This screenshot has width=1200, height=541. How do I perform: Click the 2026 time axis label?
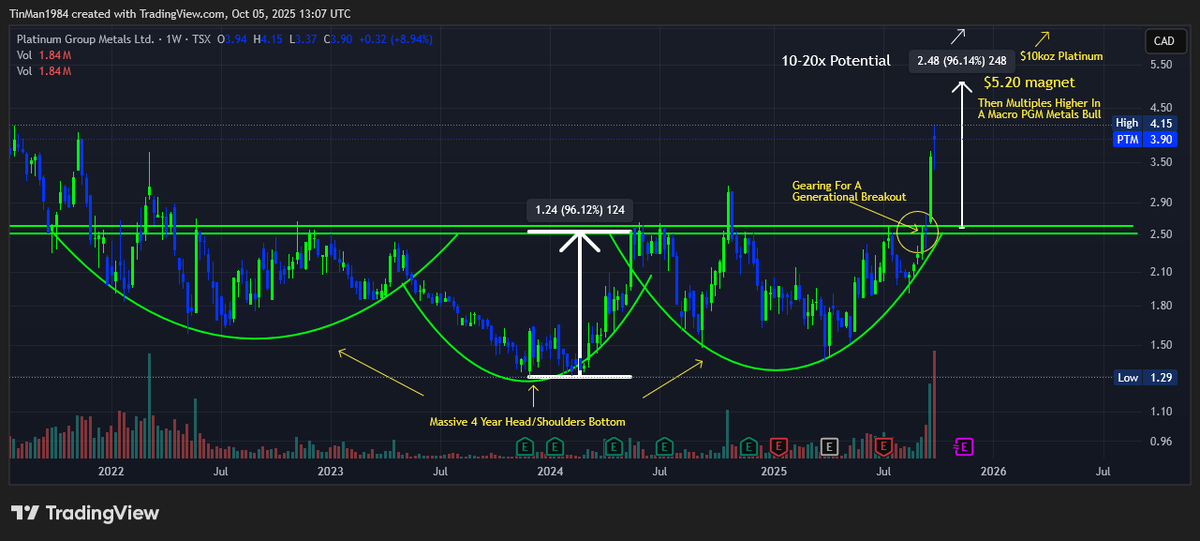[x=993, y=470]
